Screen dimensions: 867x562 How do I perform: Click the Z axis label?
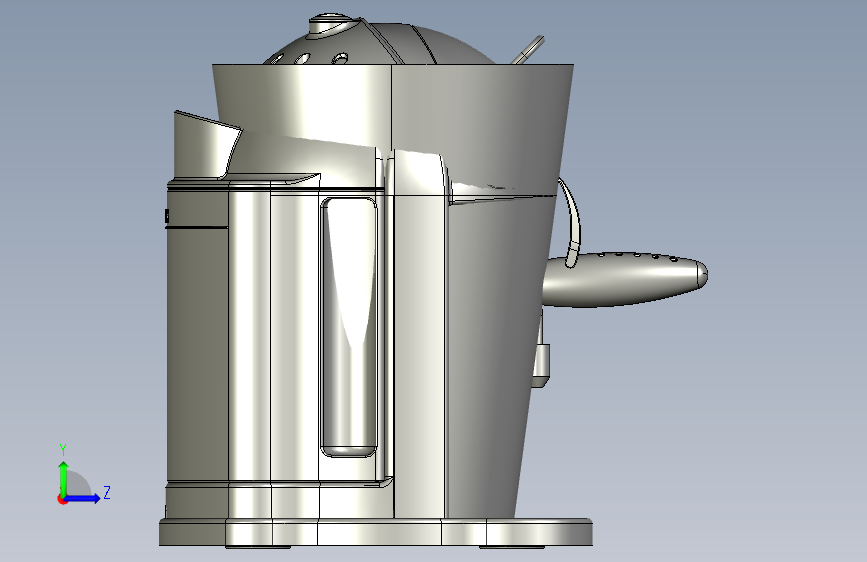(107, 492)
